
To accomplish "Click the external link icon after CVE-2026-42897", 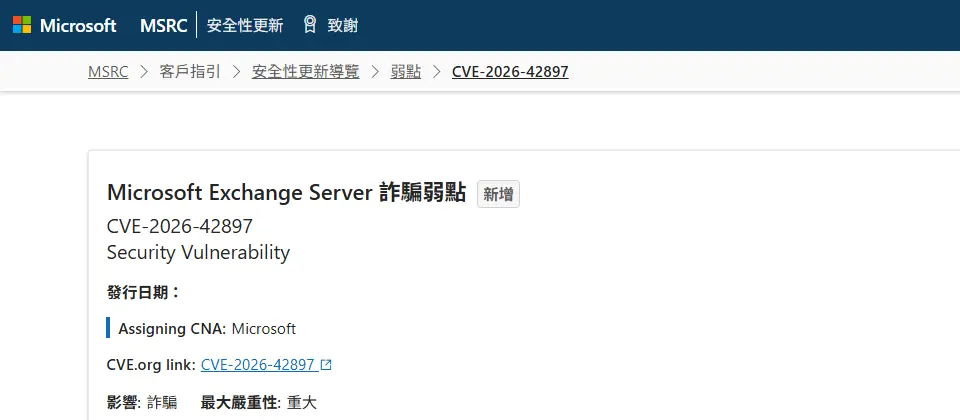I will 326,365.
